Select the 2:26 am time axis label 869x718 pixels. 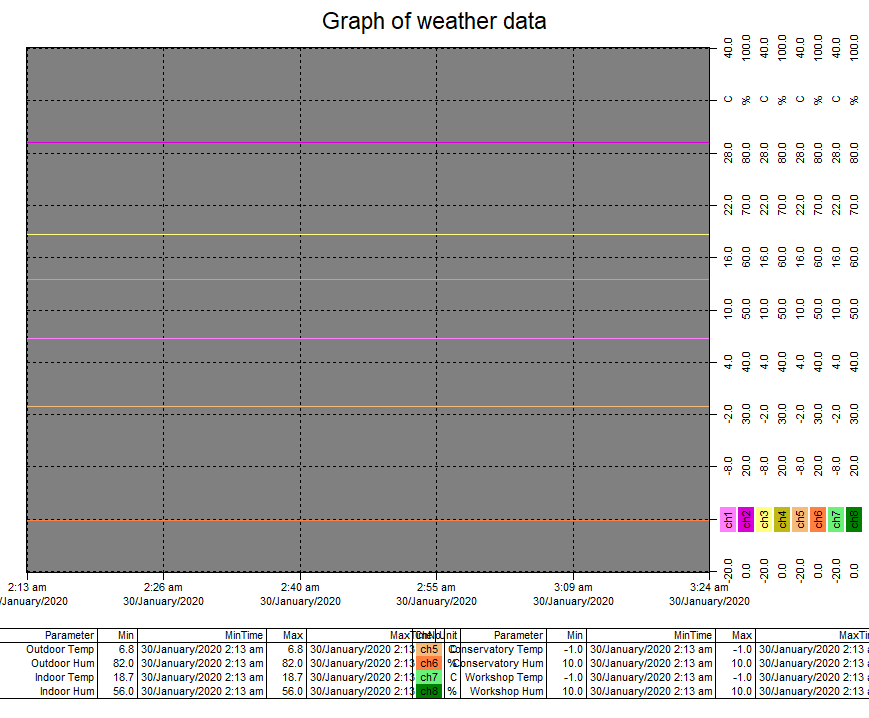pos(163,587)
